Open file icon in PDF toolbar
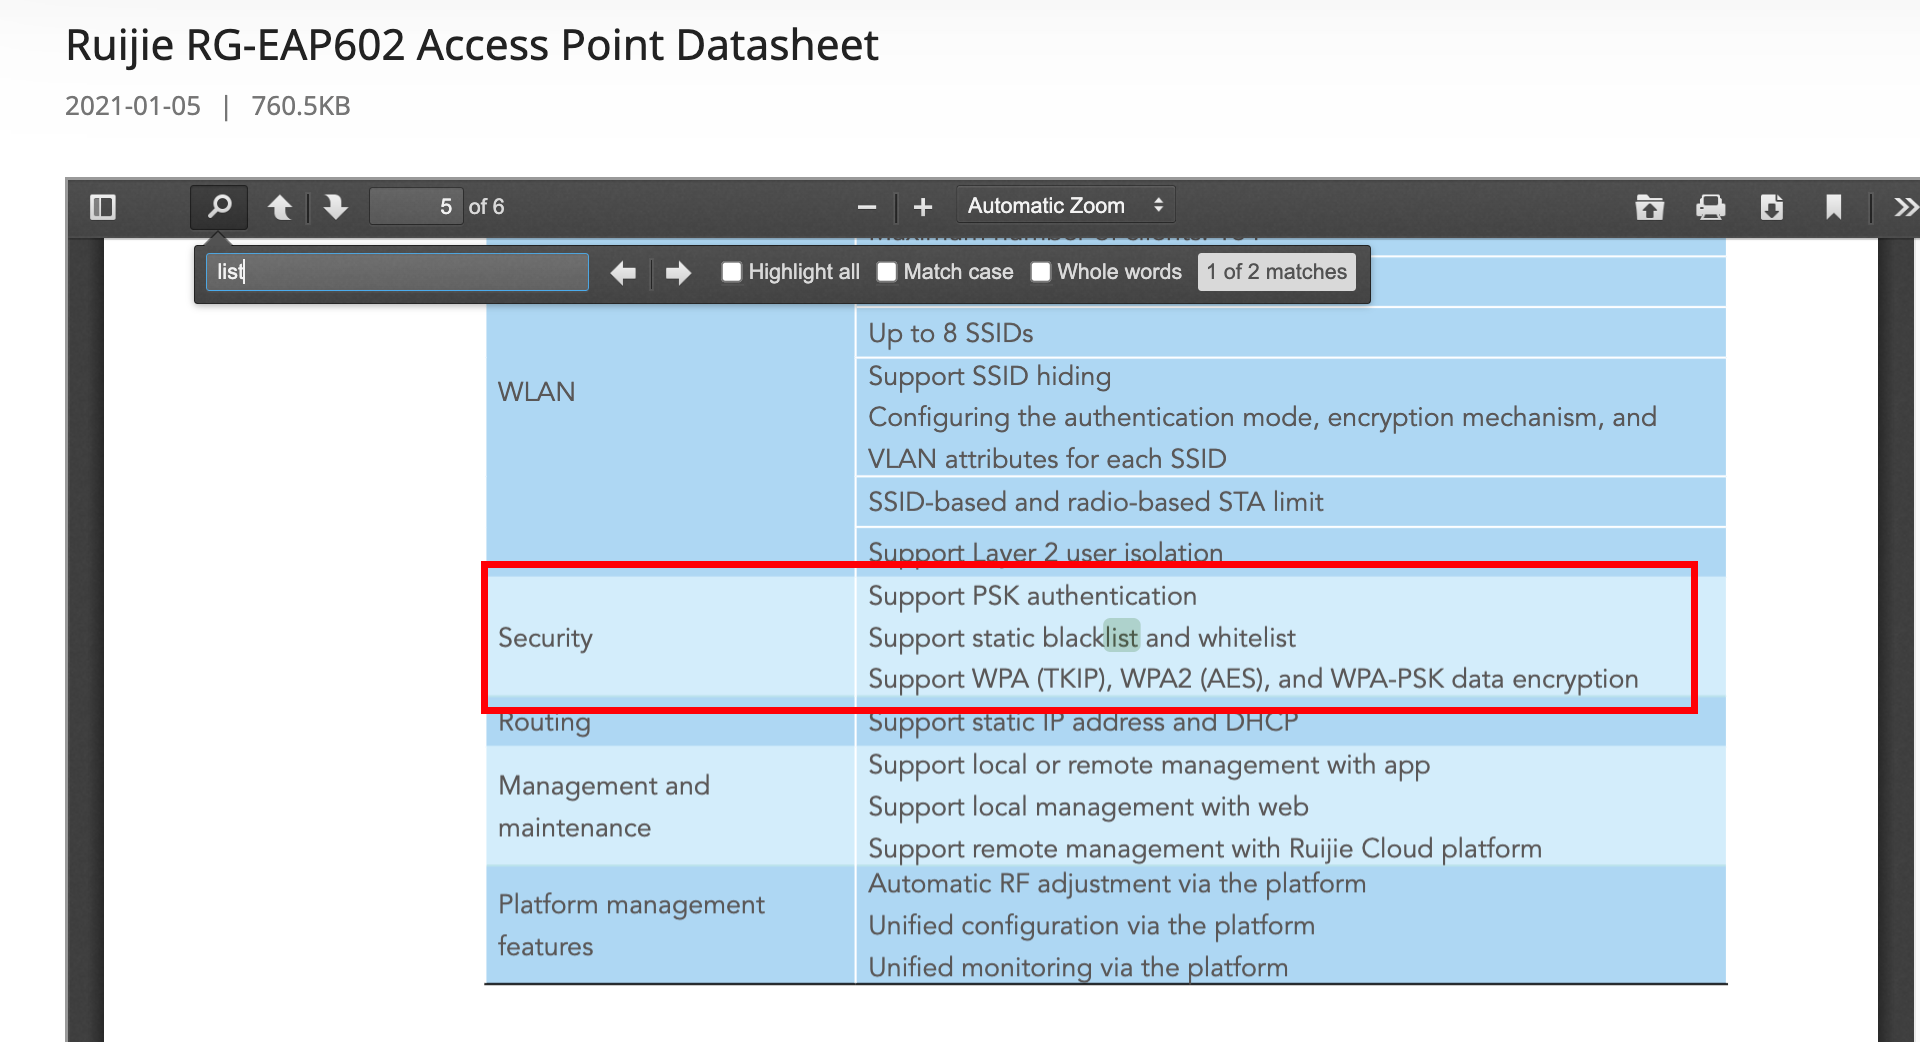This screenshot has height=1042, width=1920. pos(1649,207)
